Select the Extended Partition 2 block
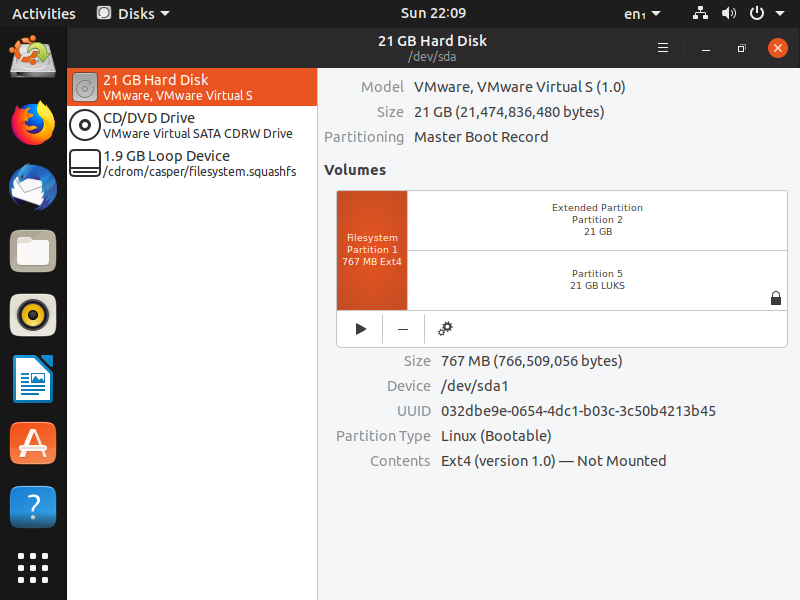Viewport: 800px width, 600px height. (597, 220)
